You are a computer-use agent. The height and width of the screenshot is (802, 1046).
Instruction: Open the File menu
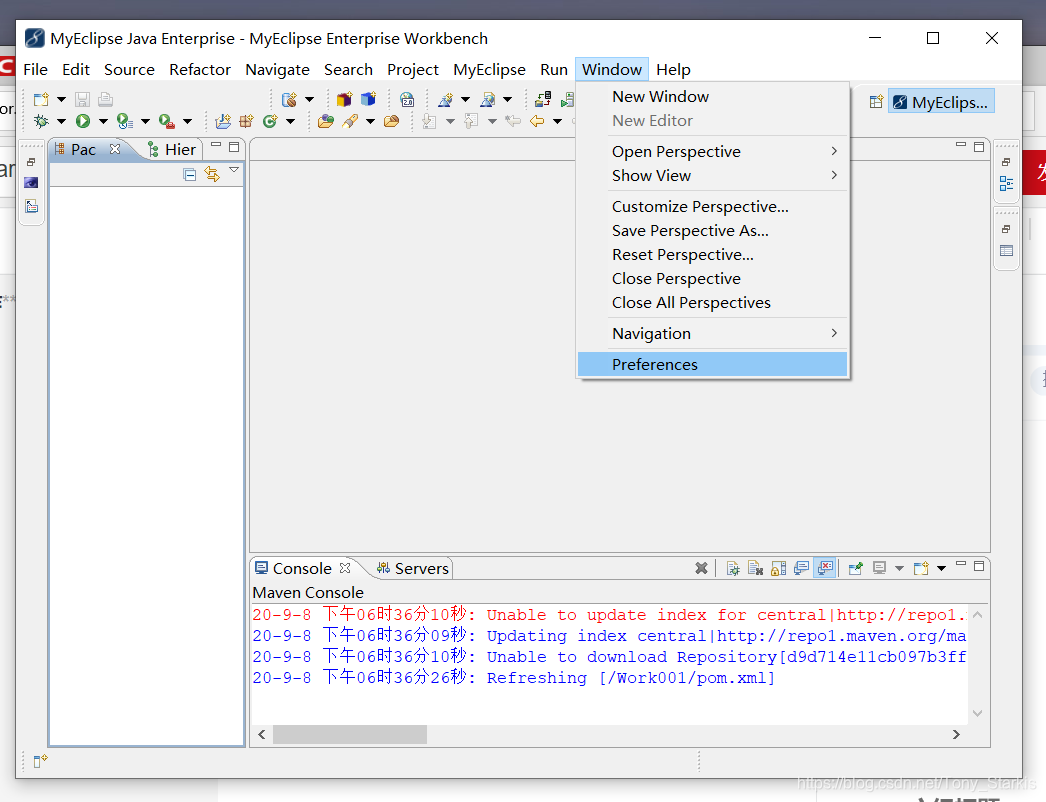click(x=35, y=69)
